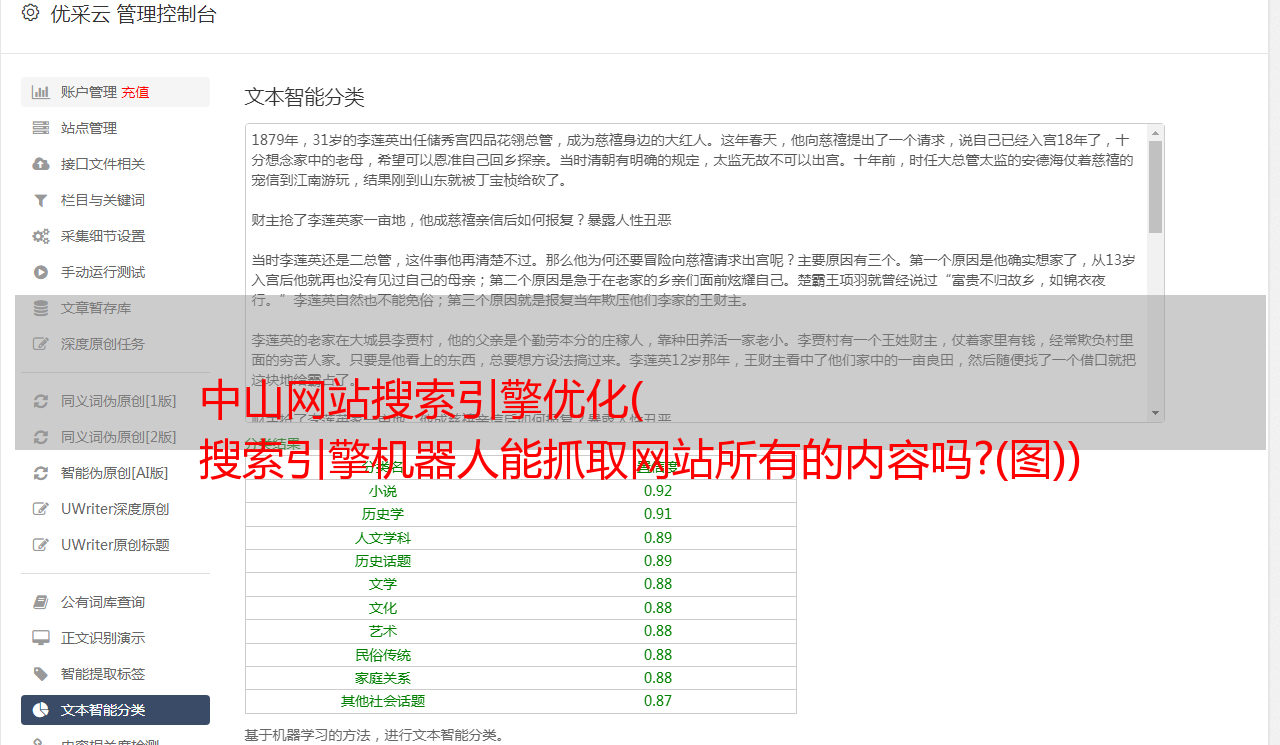Click the 站点管理 server icon
The width and height of the screenshot is (1280, 745).
[x=41, y=128]
